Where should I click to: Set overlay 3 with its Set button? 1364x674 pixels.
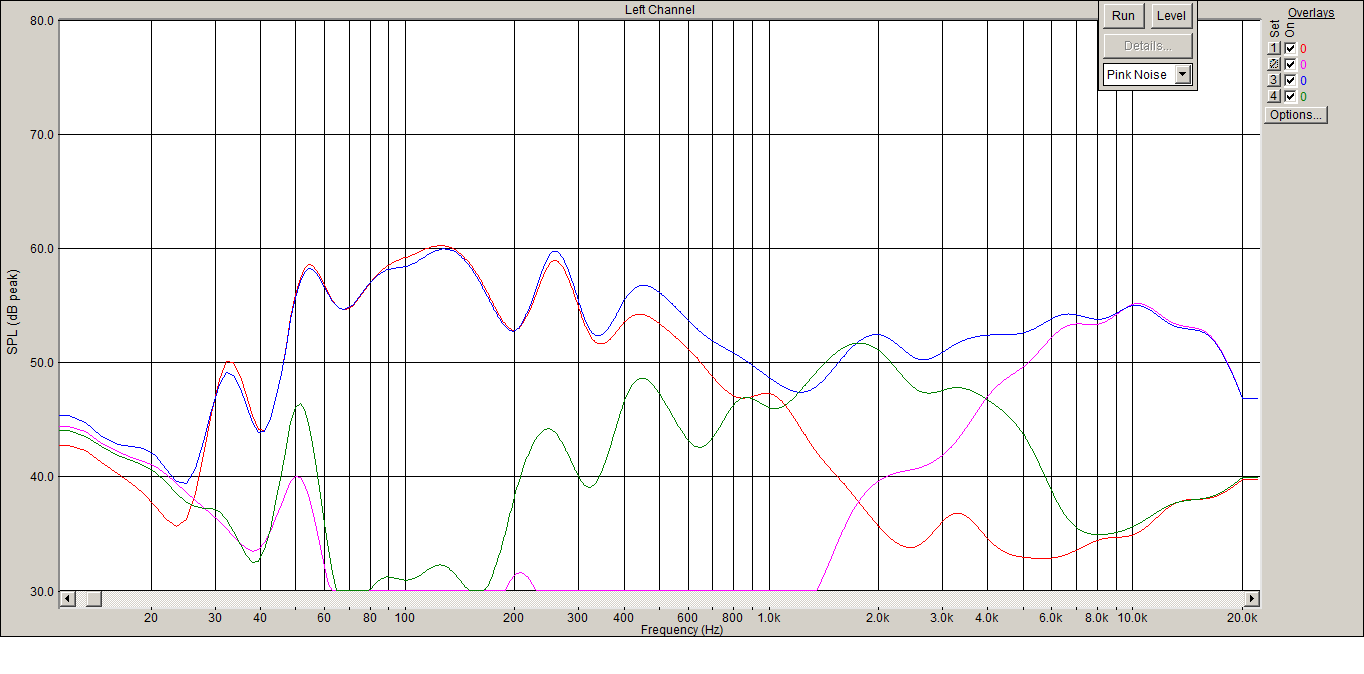(1274, 80)
